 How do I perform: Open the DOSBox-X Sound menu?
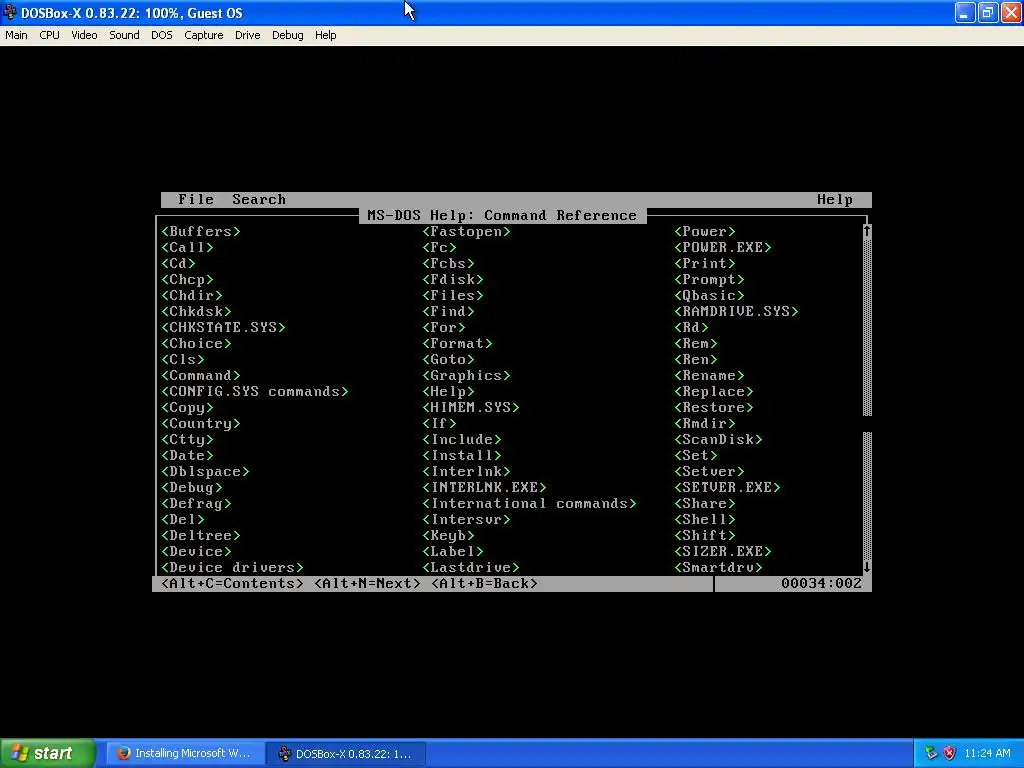click(x=124, y=35)
